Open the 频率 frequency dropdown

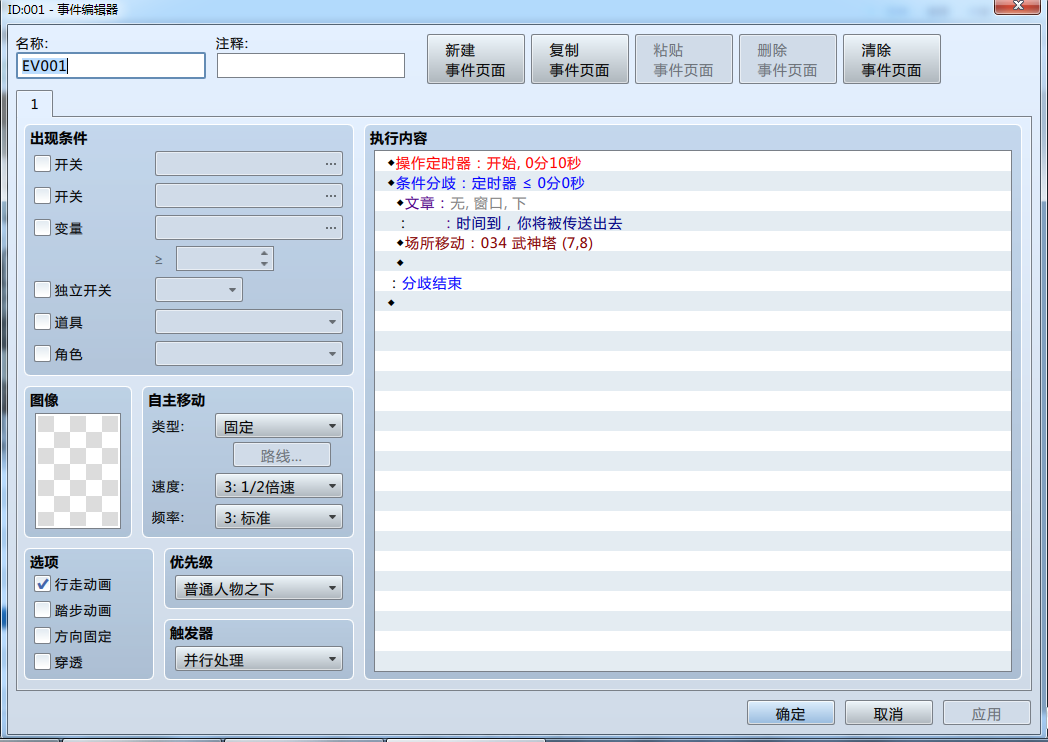[279, 517]
